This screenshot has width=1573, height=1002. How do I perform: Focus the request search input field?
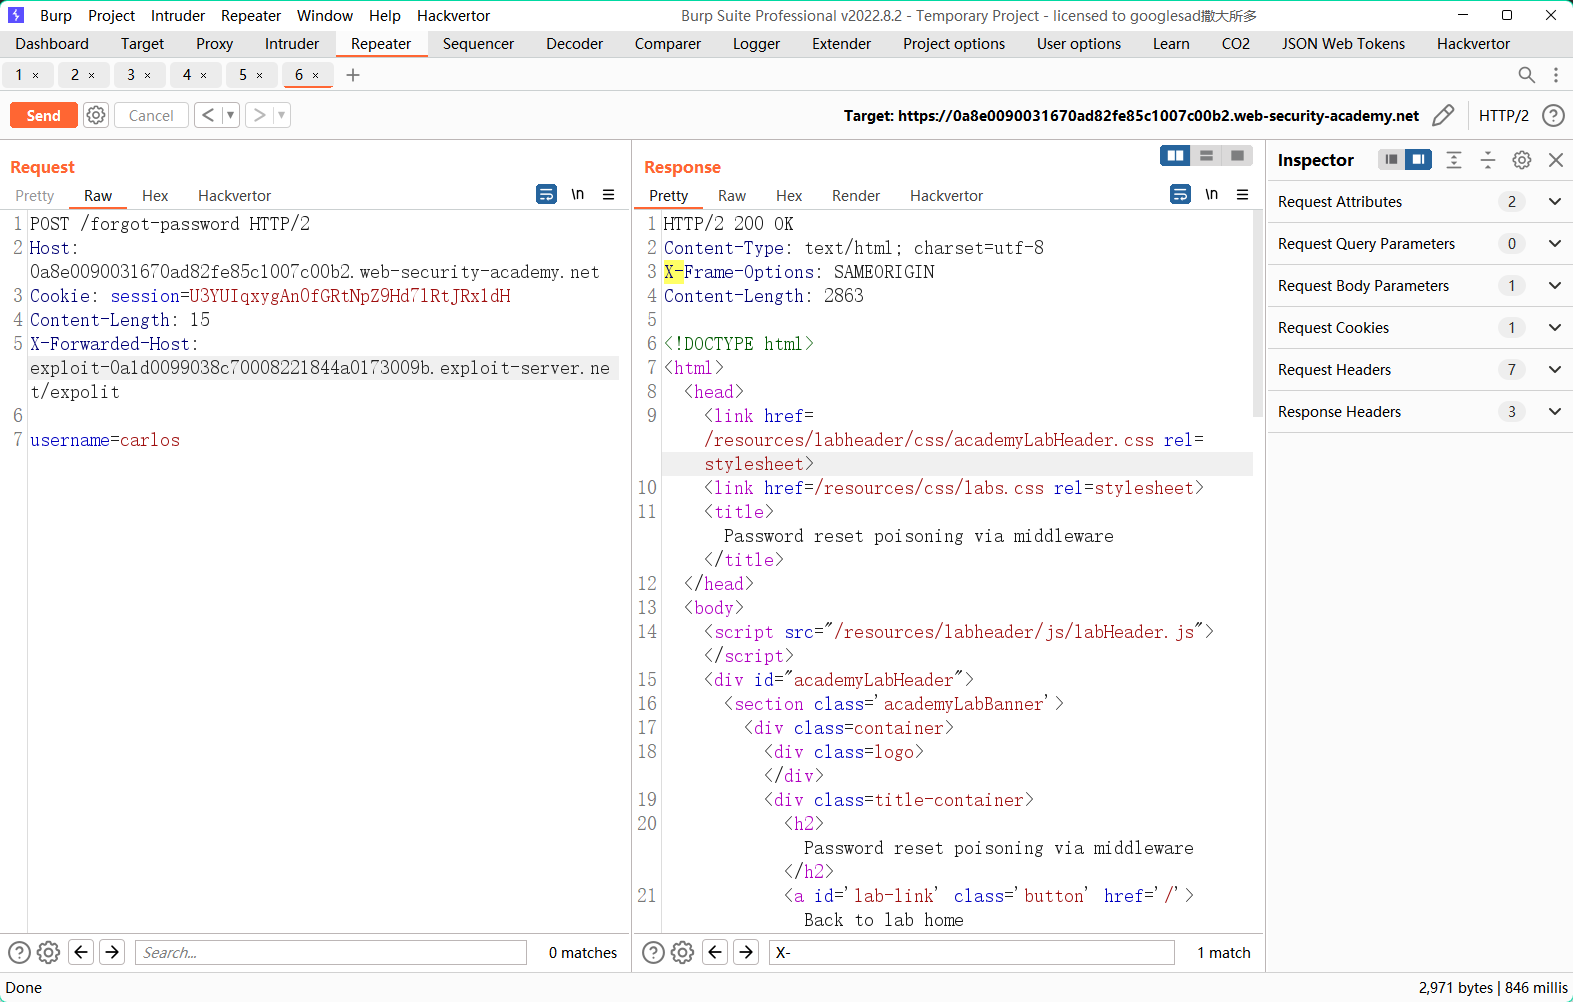point(331,952)
